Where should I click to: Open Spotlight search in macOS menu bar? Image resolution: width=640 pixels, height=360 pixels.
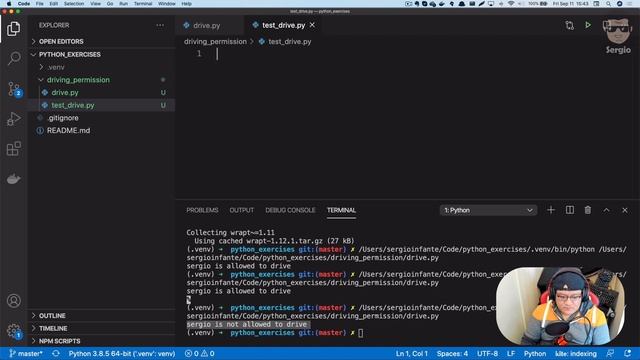tap(608, 4)
